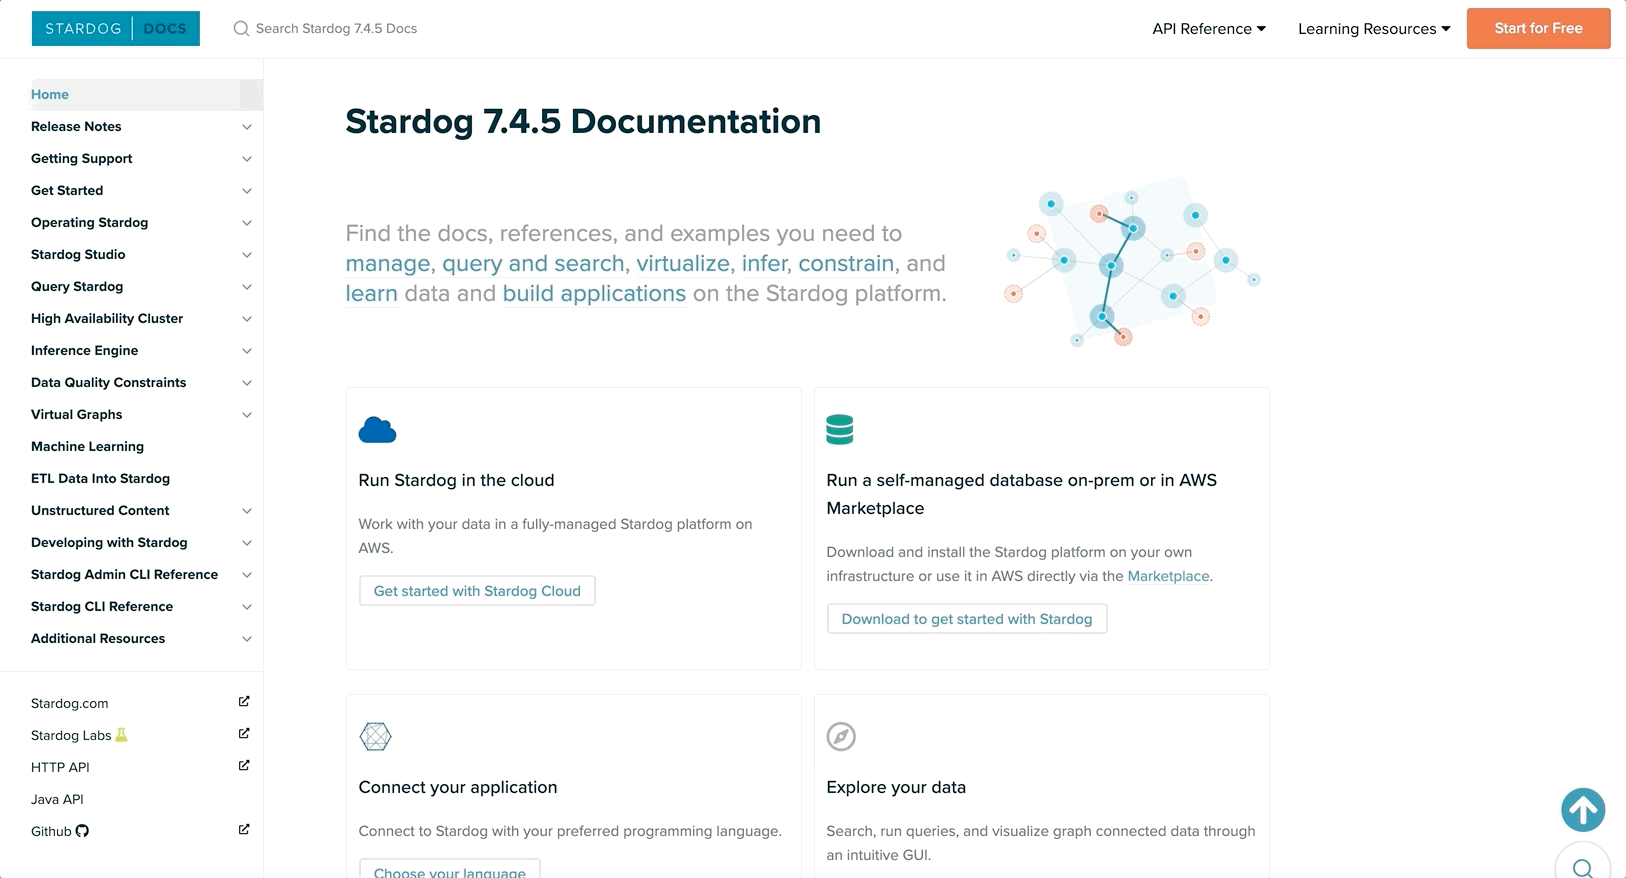
Task: Click the Stardog Docs logo
Action: pyautogui.click(x=116, y=28)
